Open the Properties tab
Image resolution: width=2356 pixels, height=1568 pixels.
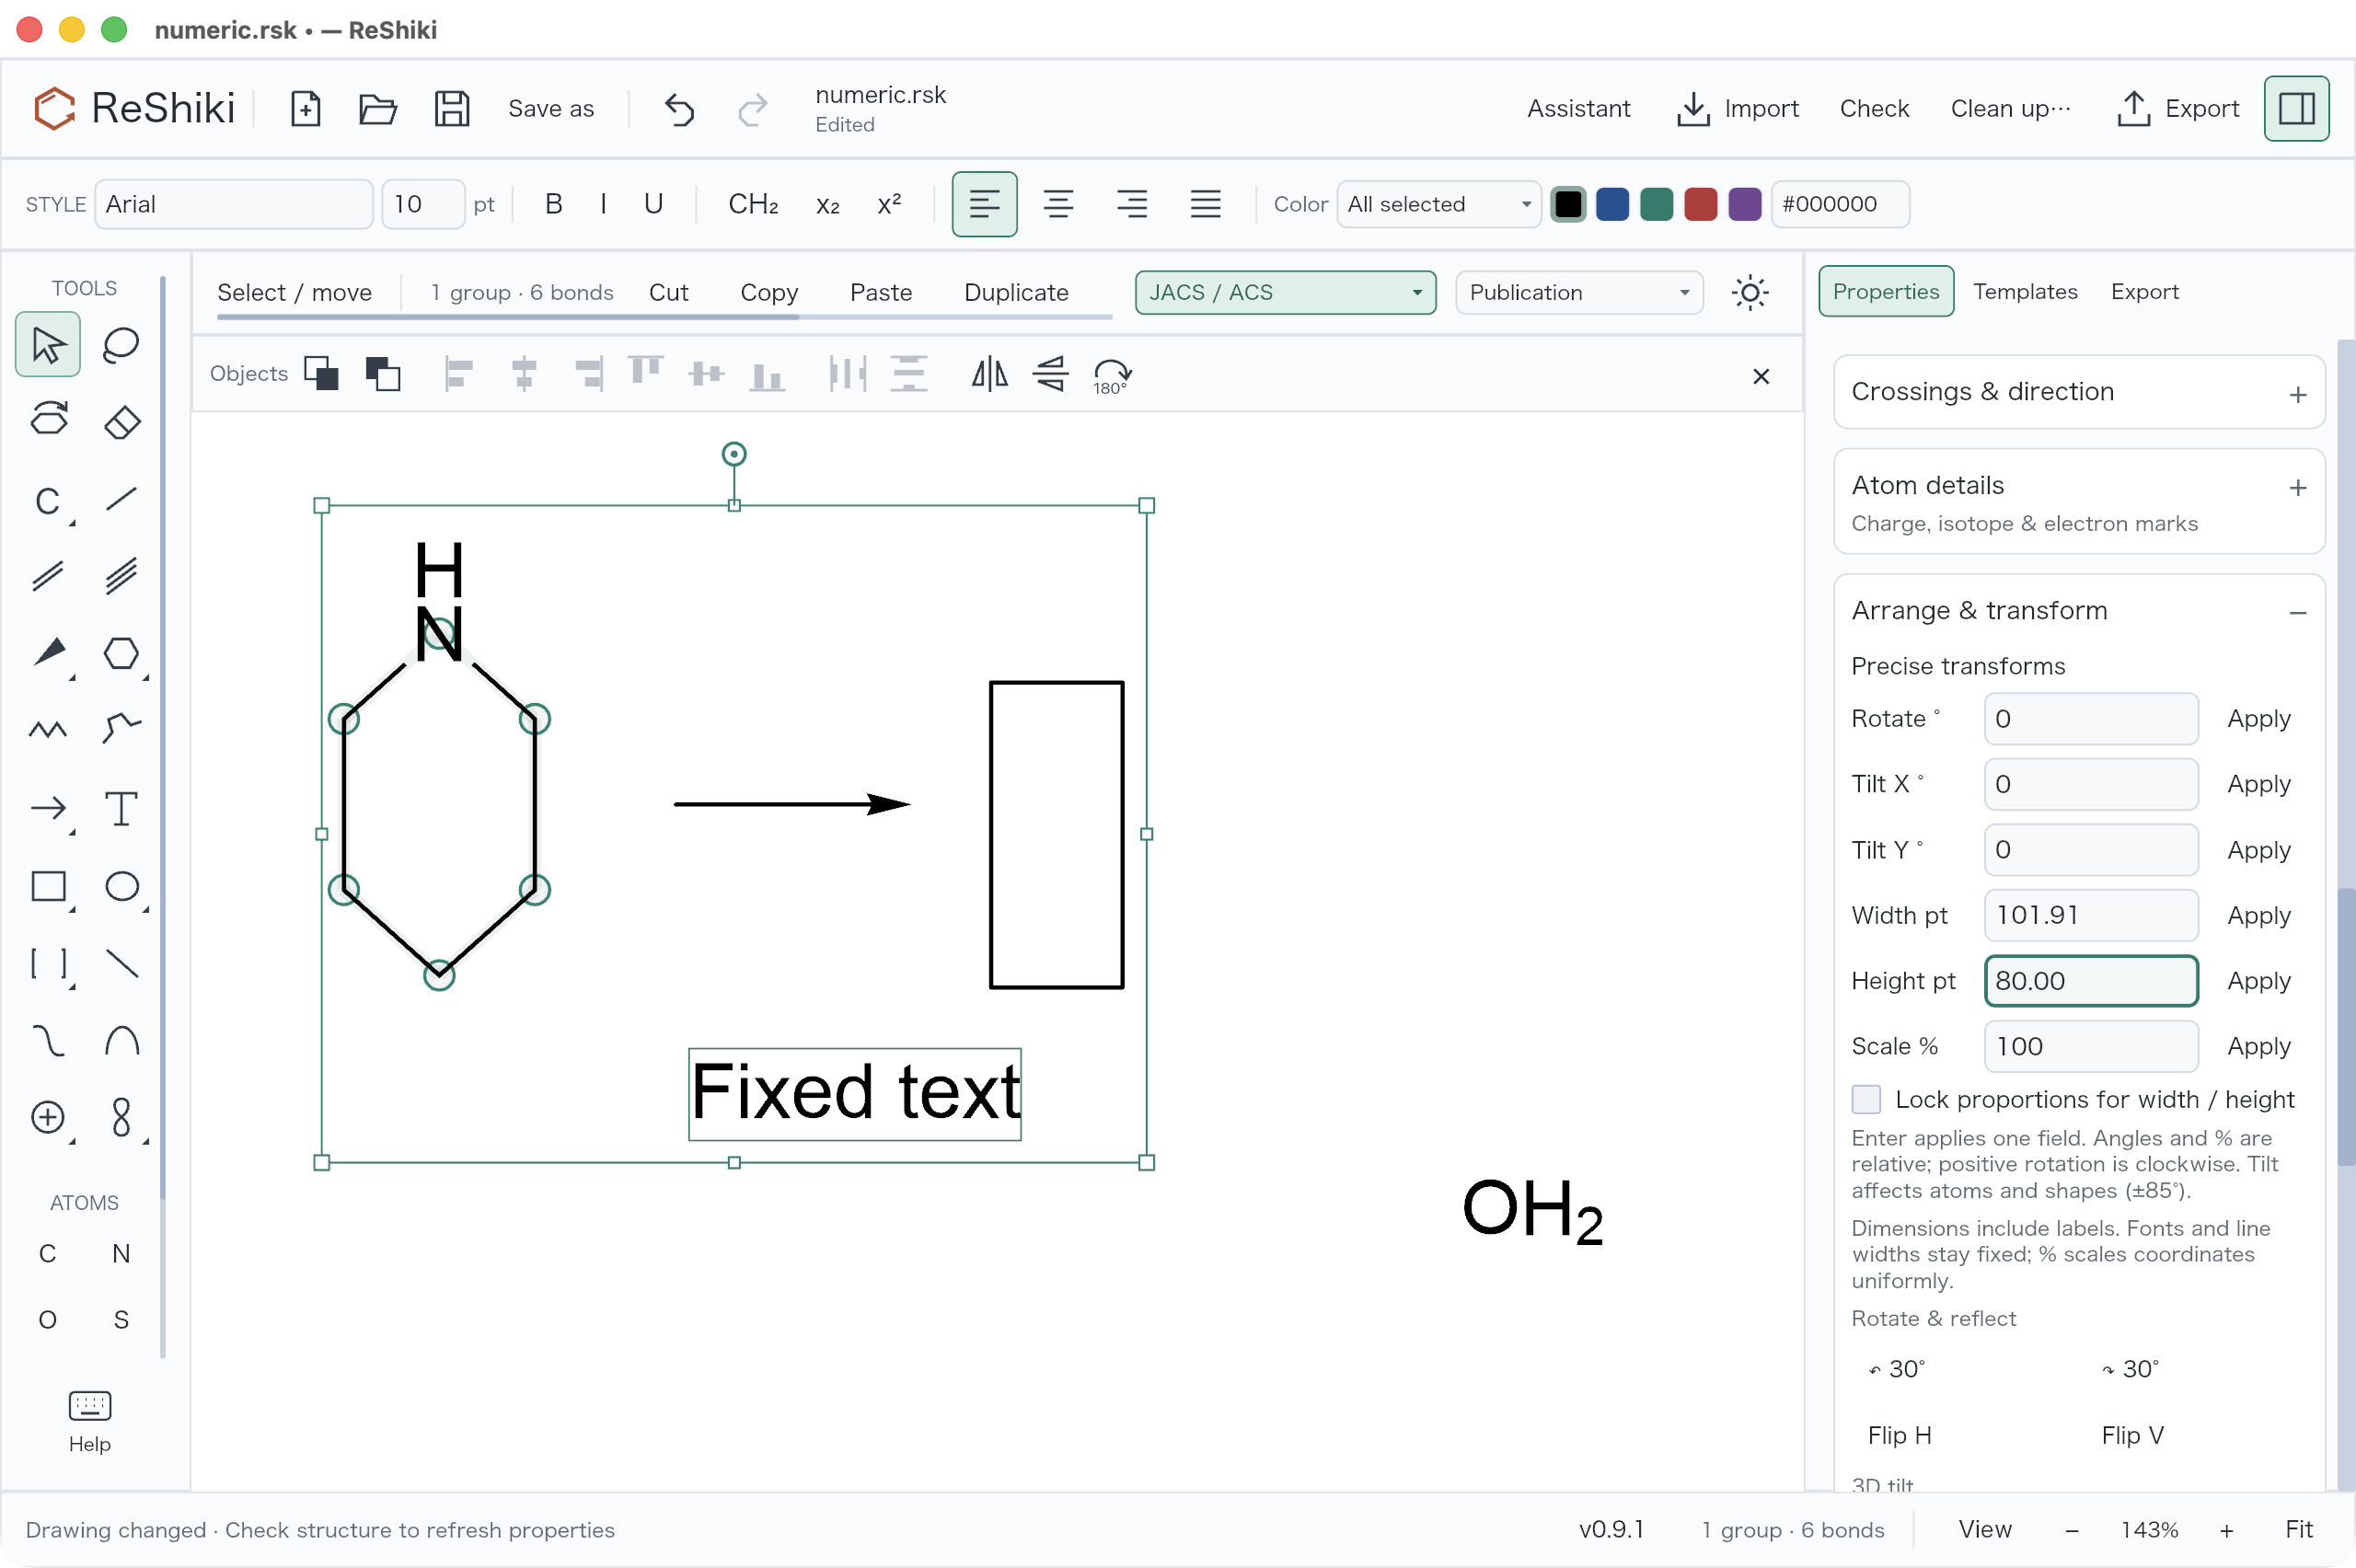[1885, 292]
